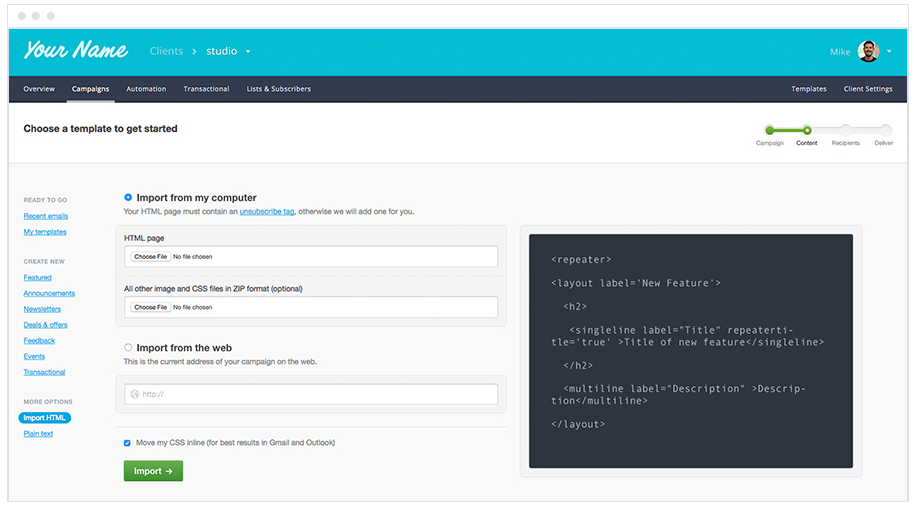The height and width of the screenshot is (507, 914).
Task: Click the Recipients step marker
Action: 845,130
